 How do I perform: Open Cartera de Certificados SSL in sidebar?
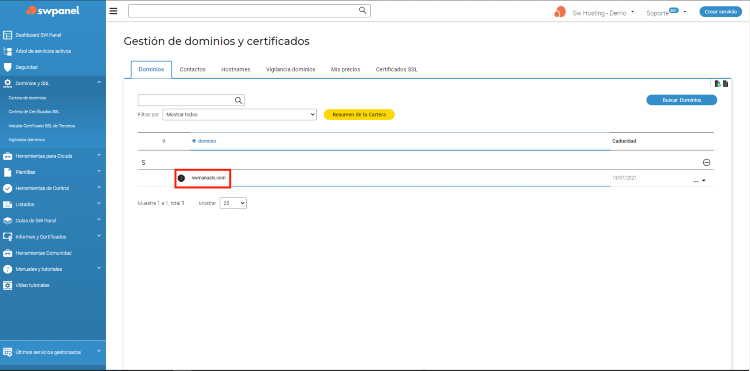click(34, 111)
